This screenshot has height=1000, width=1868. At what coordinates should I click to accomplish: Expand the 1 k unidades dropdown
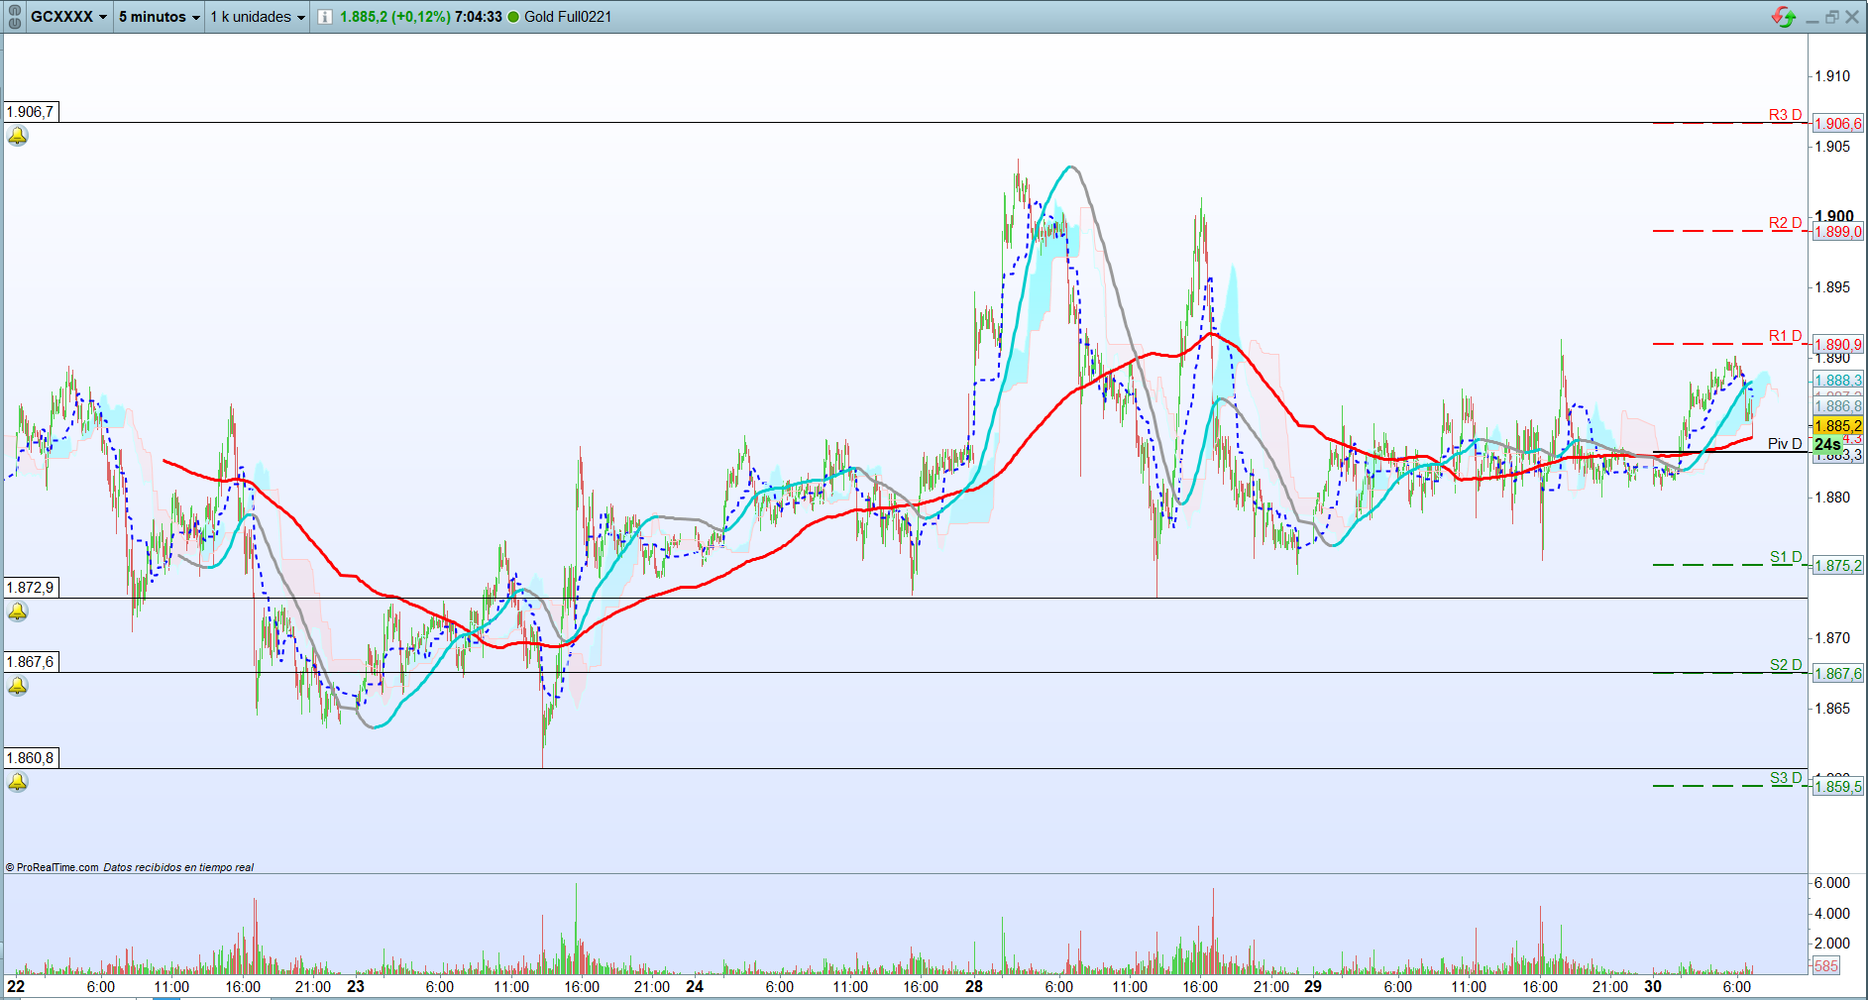[x=257, y=17]
